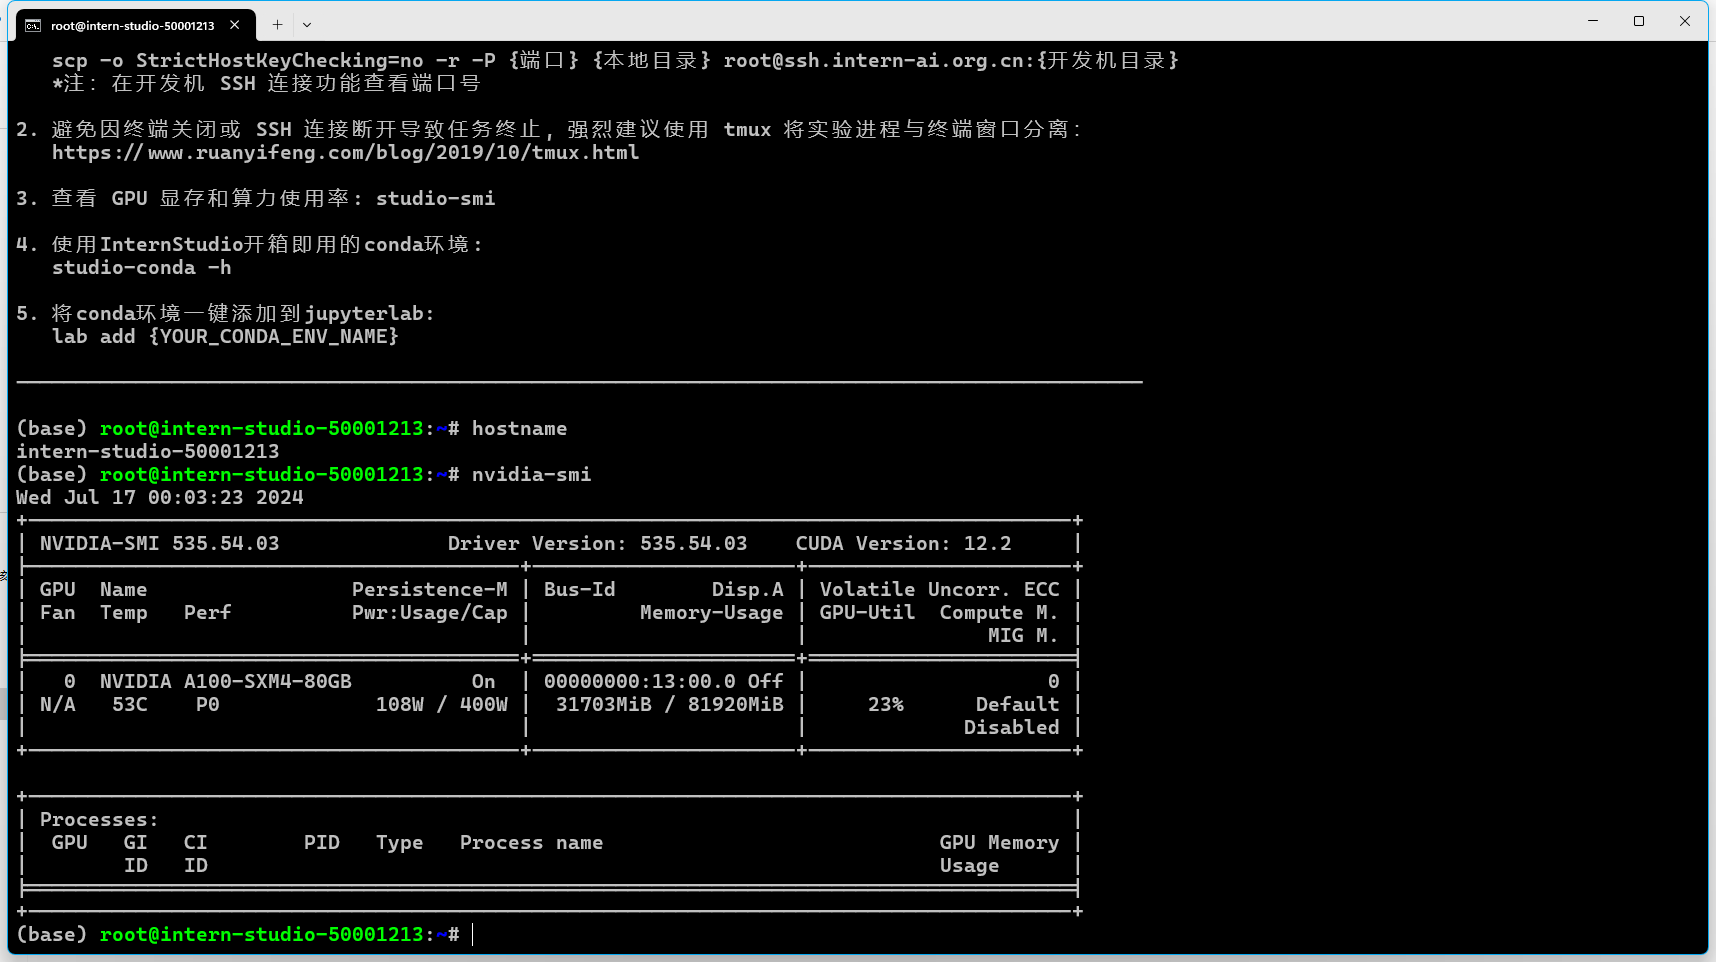Image resolution: width=1716 pixels, height=962 pixels.
Task: Click the scp command line text
Action: (x=615, y=61)
